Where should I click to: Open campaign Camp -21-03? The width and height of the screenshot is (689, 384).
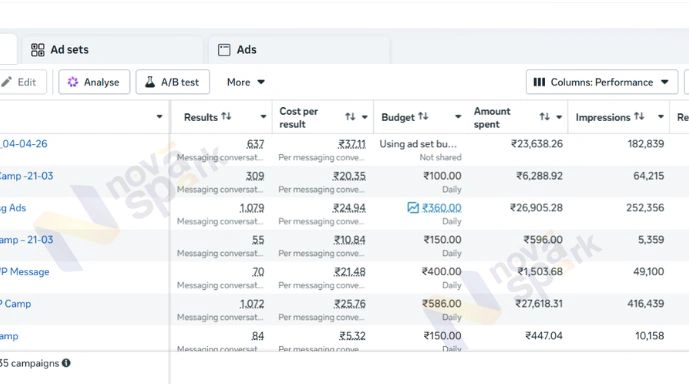(26, 176)
